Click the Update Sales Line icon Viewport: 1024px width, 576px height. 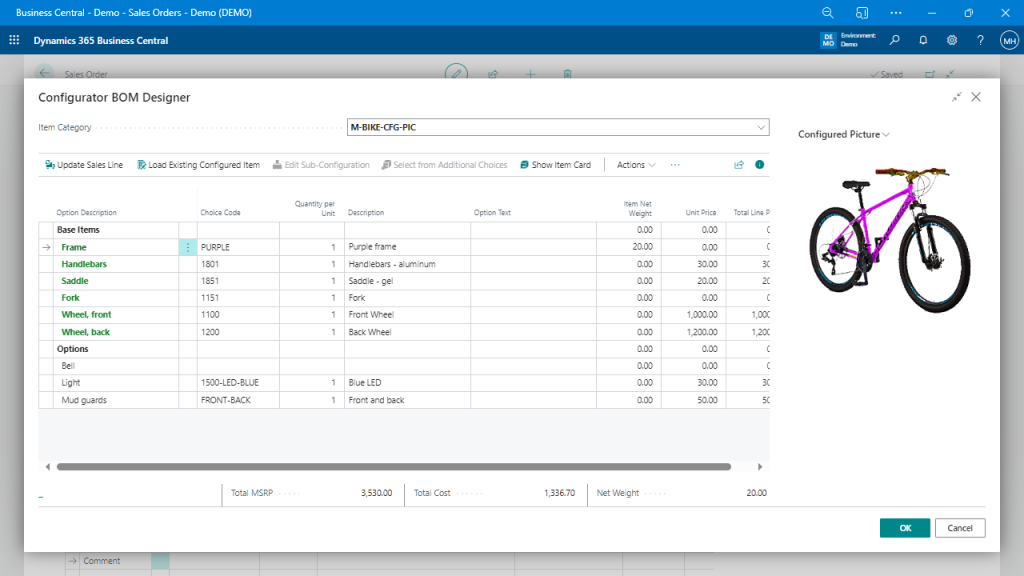(x=48, y=164)
